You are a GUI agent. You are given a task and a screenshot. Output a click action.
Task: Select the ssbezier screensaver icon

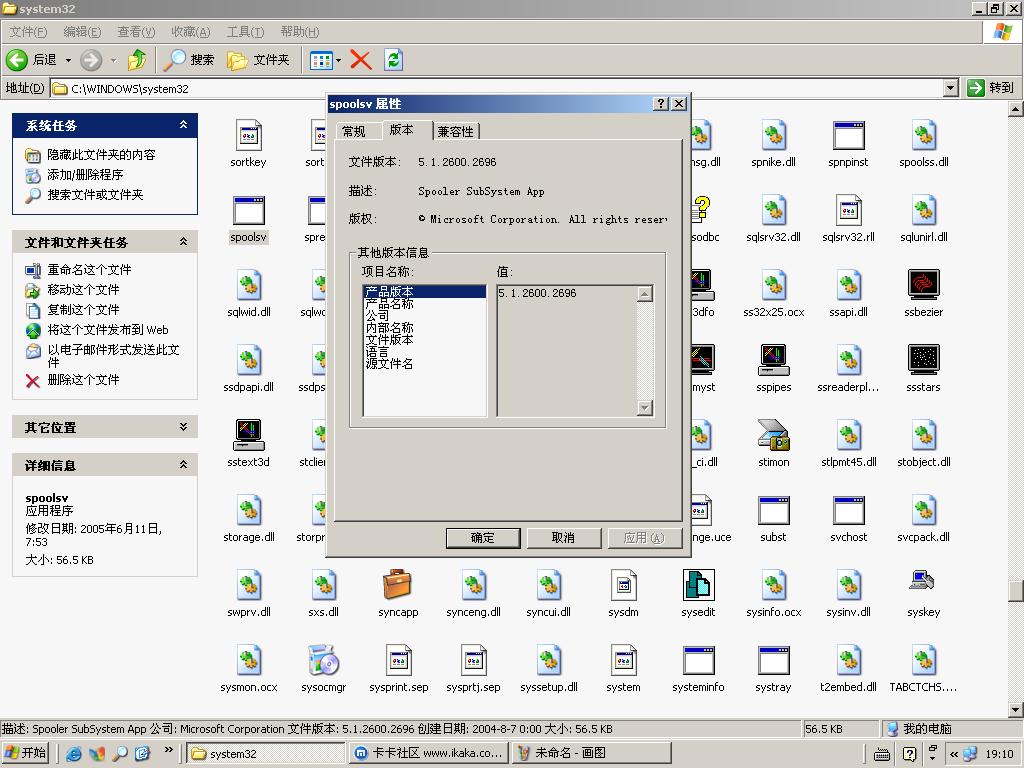click(923, 285)
